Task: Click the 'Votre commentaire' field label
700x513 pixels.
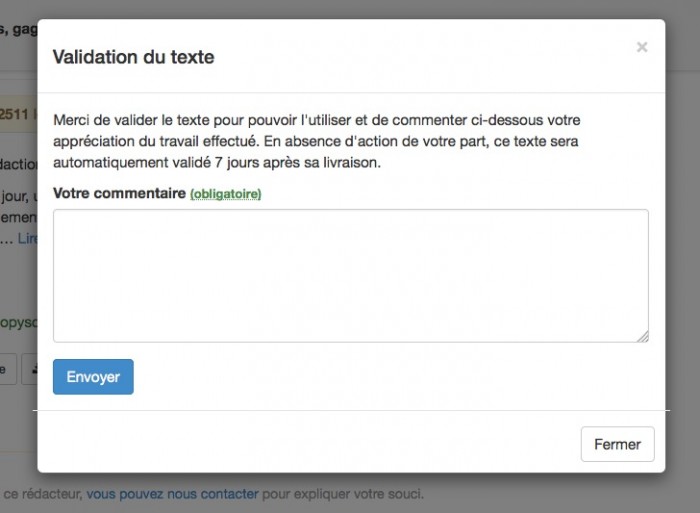Action: click(x=119, y=193)
